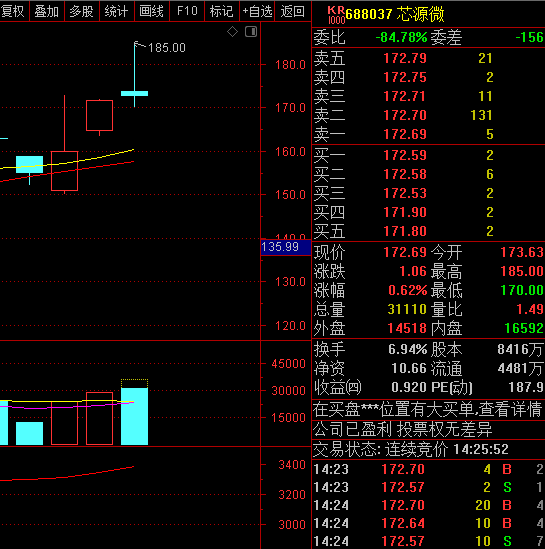Activate the 画线 drawing tool
Screen dimensions: 545x549
click(152, 11)
